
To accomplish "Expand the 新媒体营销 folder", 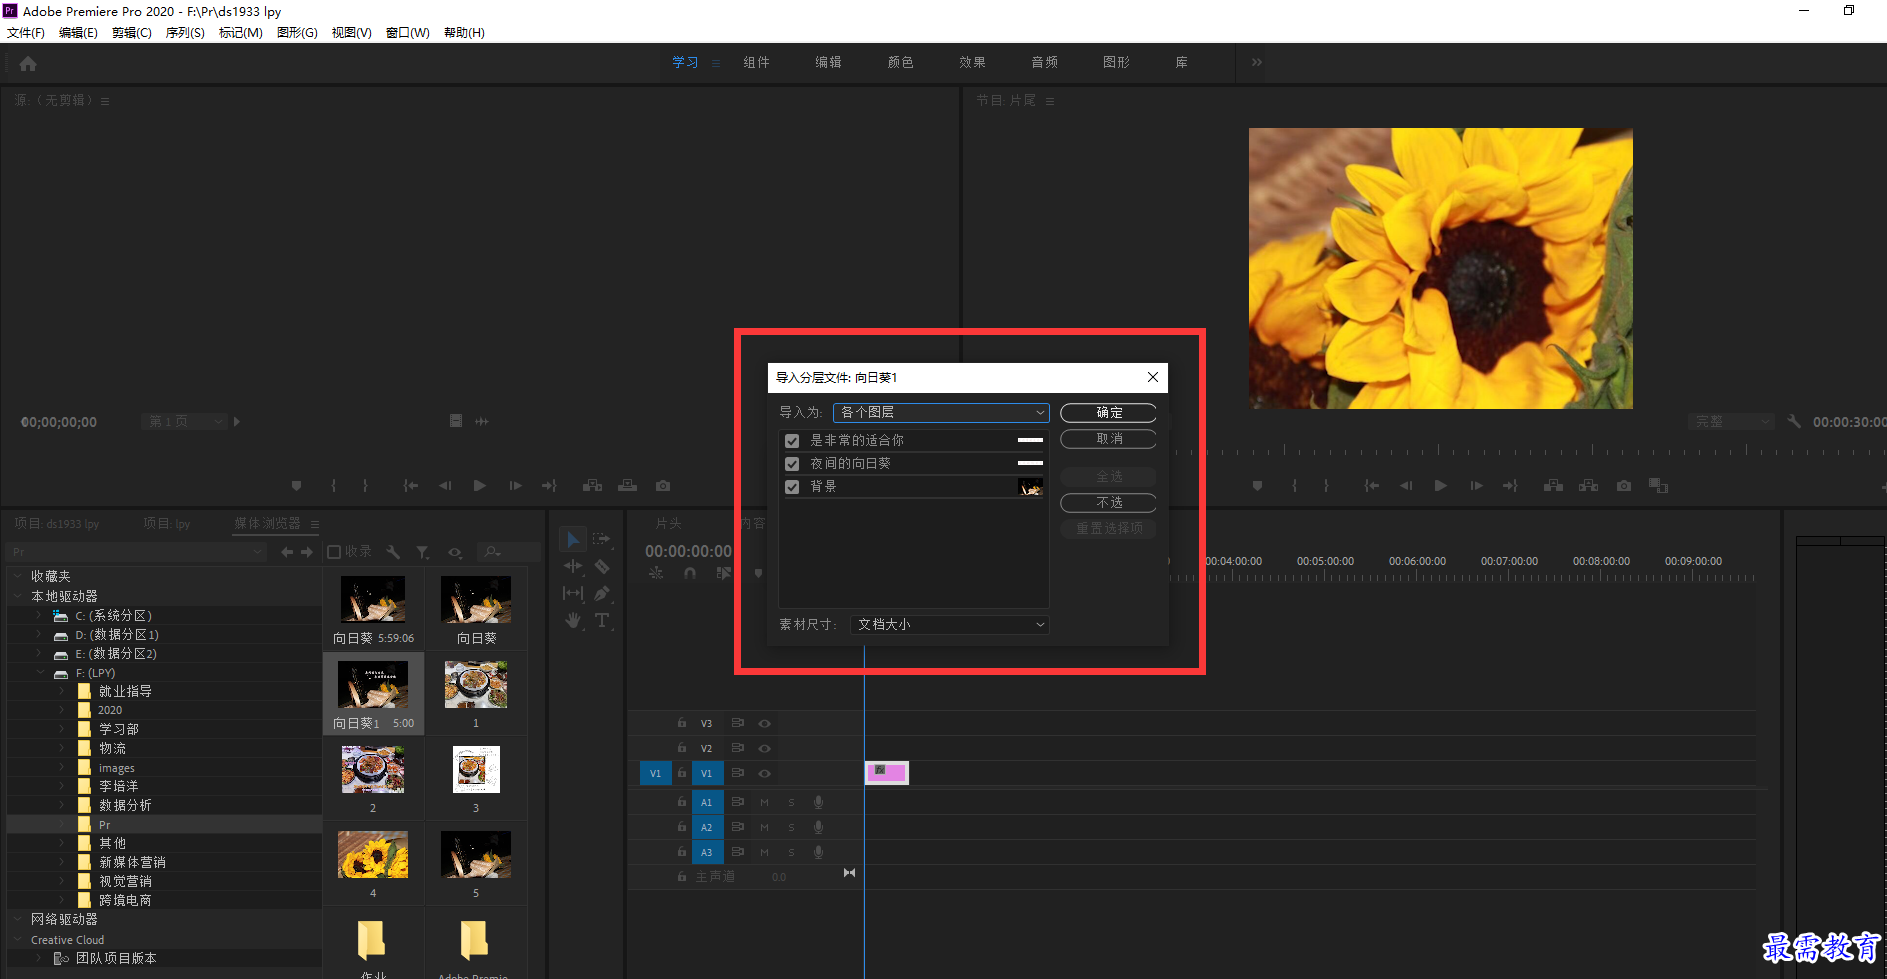I will click(62, 862).
